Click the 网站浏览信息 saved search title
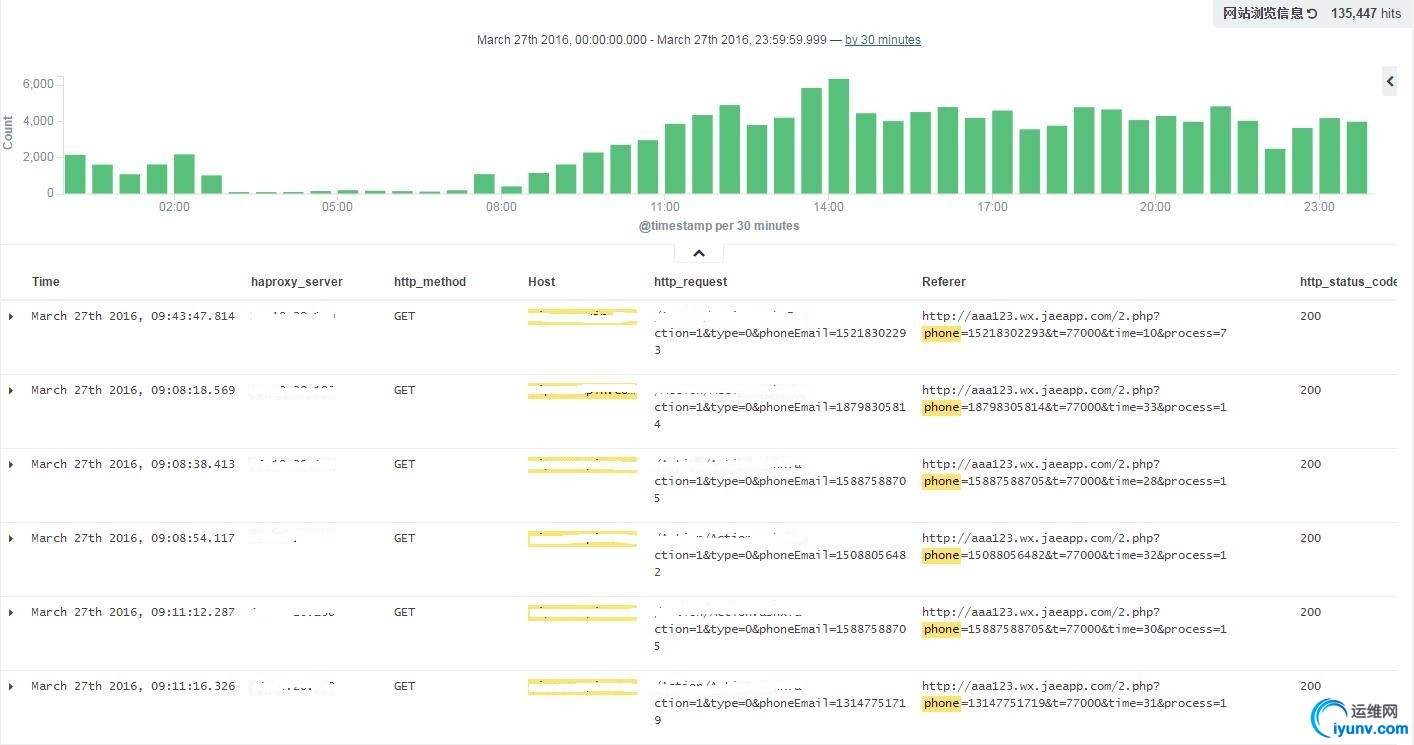The image size is (1414, 745). 1264,14
